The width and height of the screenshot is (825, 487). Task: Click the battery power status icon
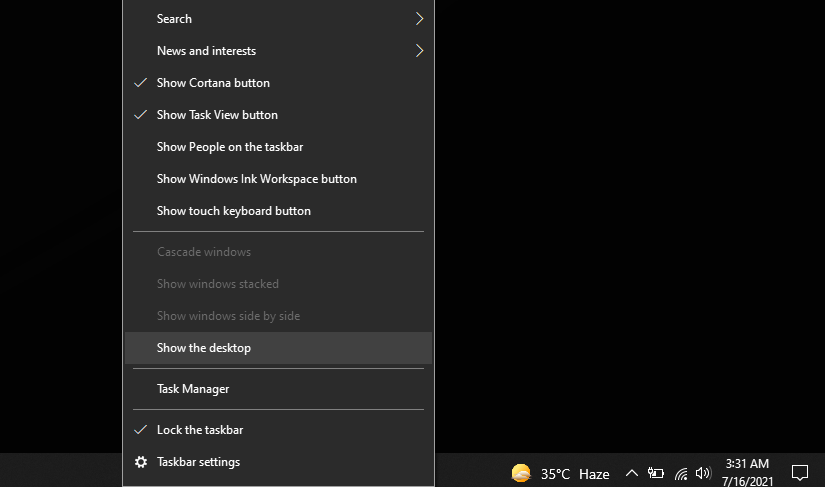(x=656, y=473)
